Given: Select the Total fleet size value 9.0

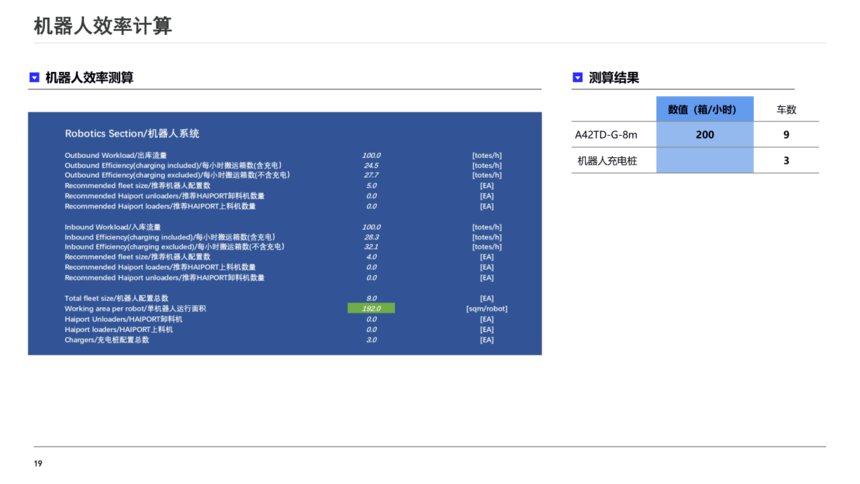Looking at the screenshot, I should click(x=371, y=299).
